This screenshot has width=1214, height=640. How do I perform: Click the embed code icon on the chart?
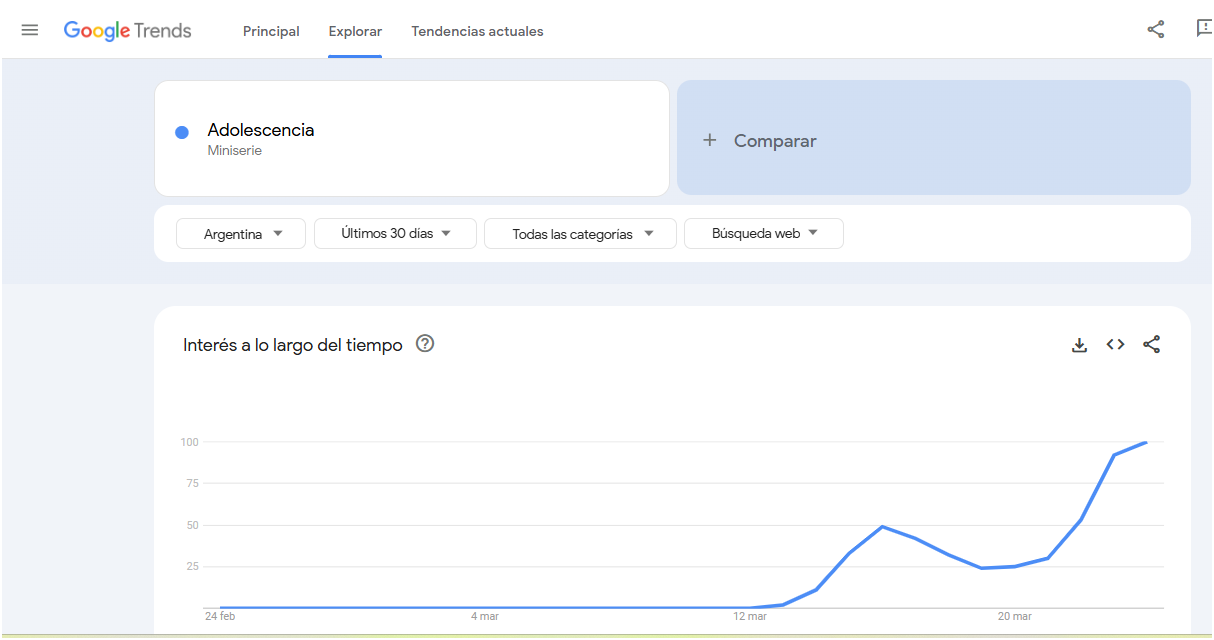(1115, 344)
